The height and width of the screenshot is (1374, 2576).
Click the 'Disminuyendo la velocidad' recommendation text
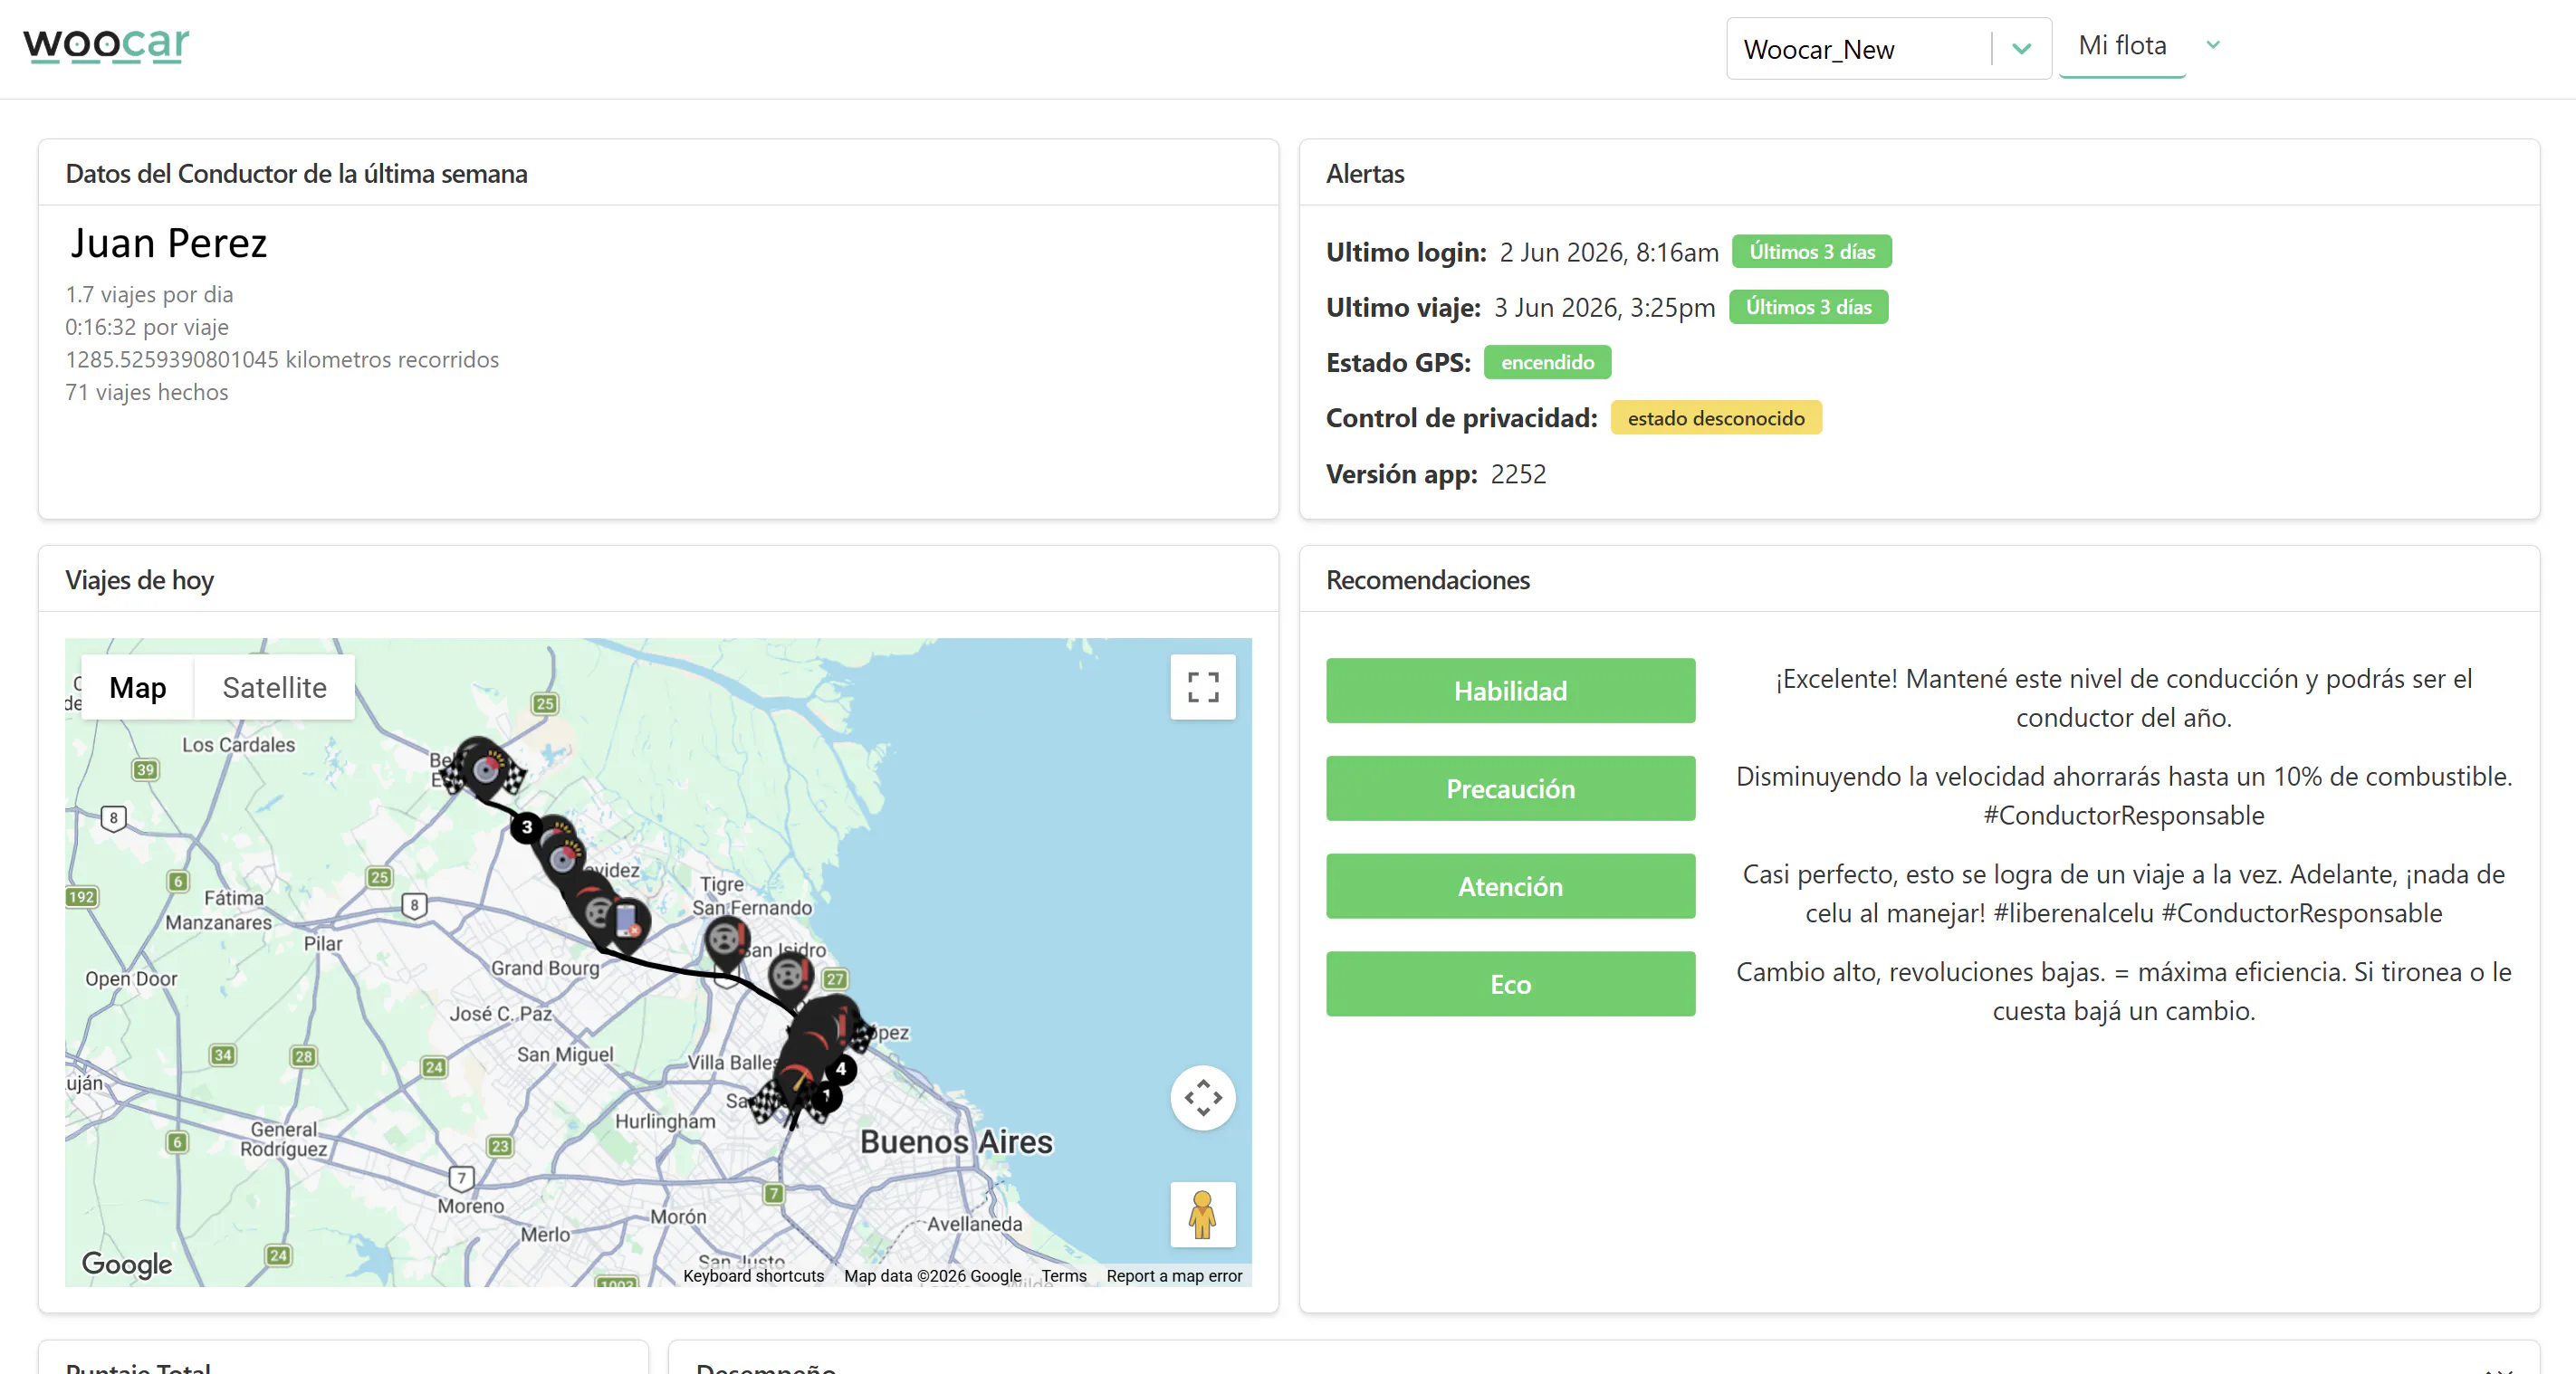[x=2123, y=796]
